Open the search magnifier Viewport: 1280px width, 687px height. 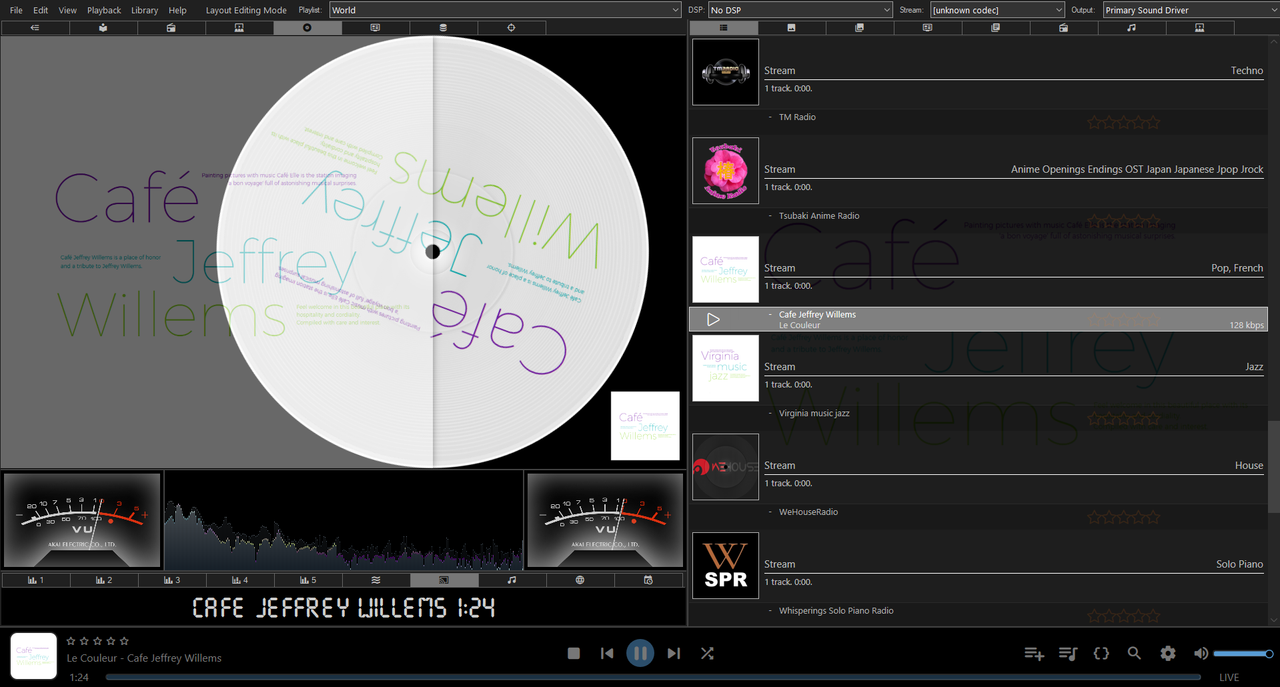point(1134,653)
